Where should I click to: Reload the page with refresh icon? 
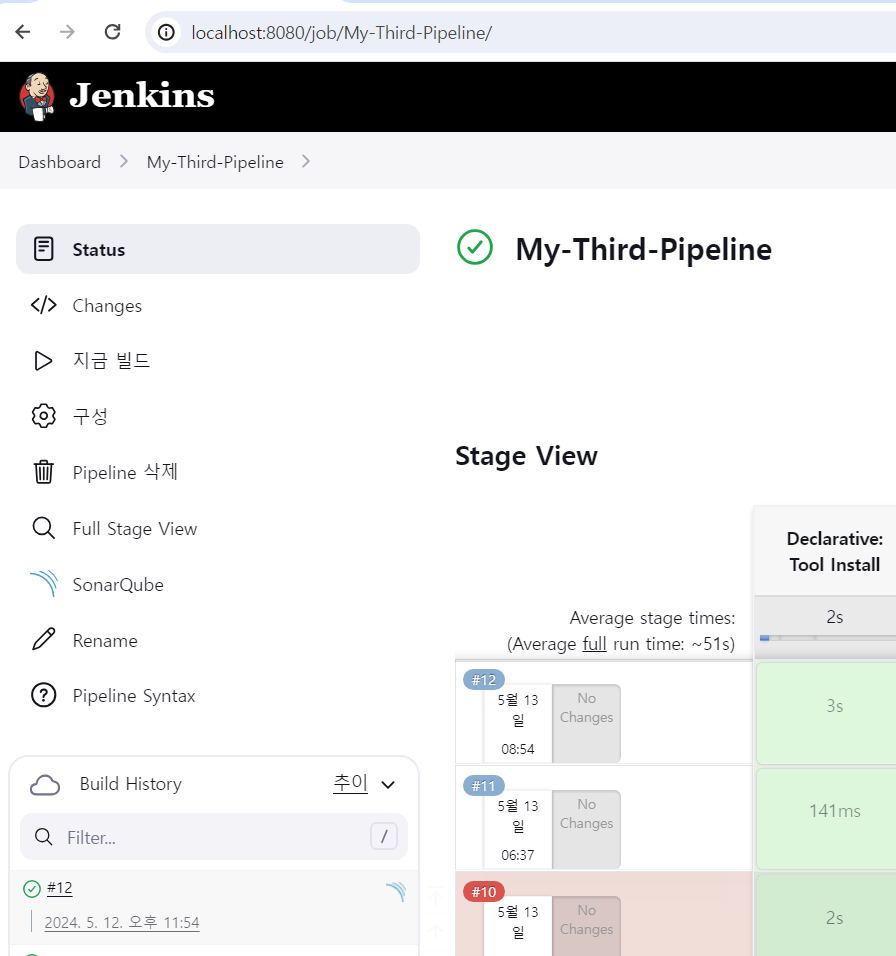pyautogui.click(x=112, y=32)
